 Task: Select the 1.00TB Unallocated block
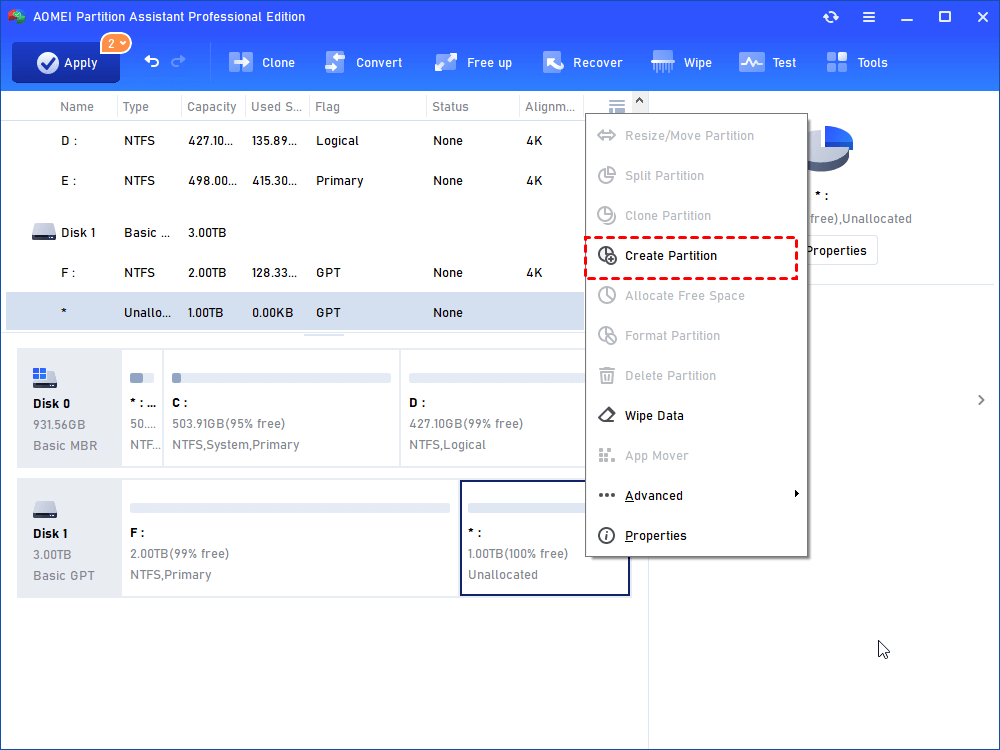point(545,538)
